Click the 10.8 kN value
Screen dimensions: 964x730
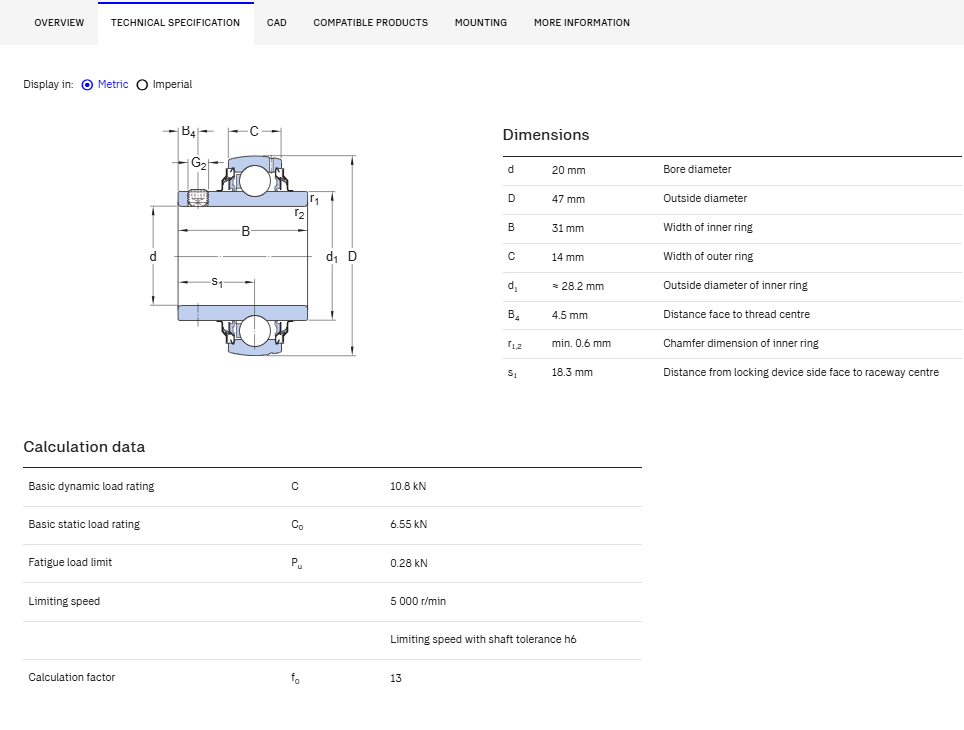click(x=408, y=486)
